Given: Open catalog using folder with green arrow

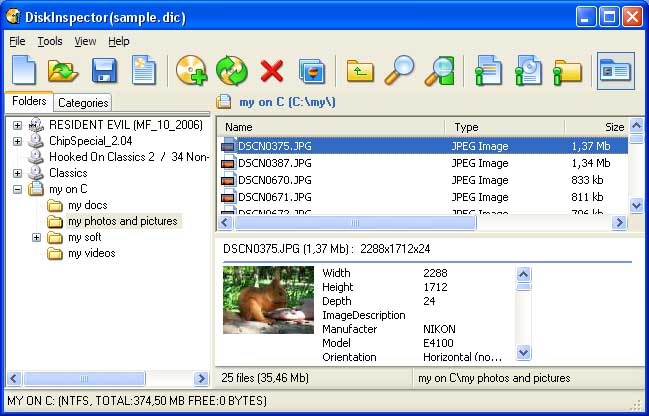Looking at the screenshot, I should point(62,71).
